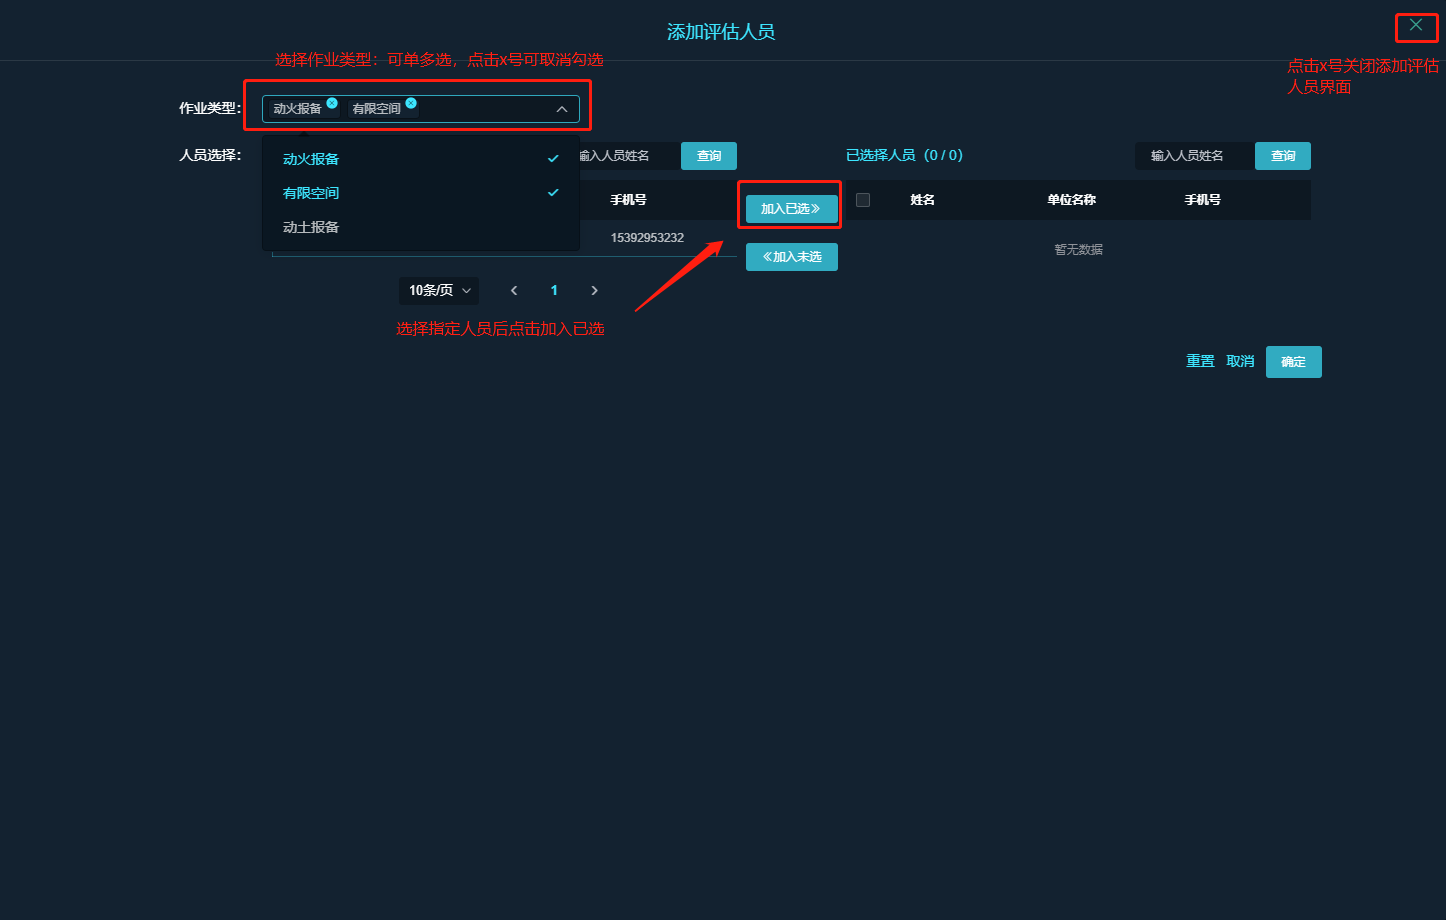The height and width of the screenshot is (920, 1446).
Task: Click the left 查询 button beside 人员选择
Action: point(709,156)
